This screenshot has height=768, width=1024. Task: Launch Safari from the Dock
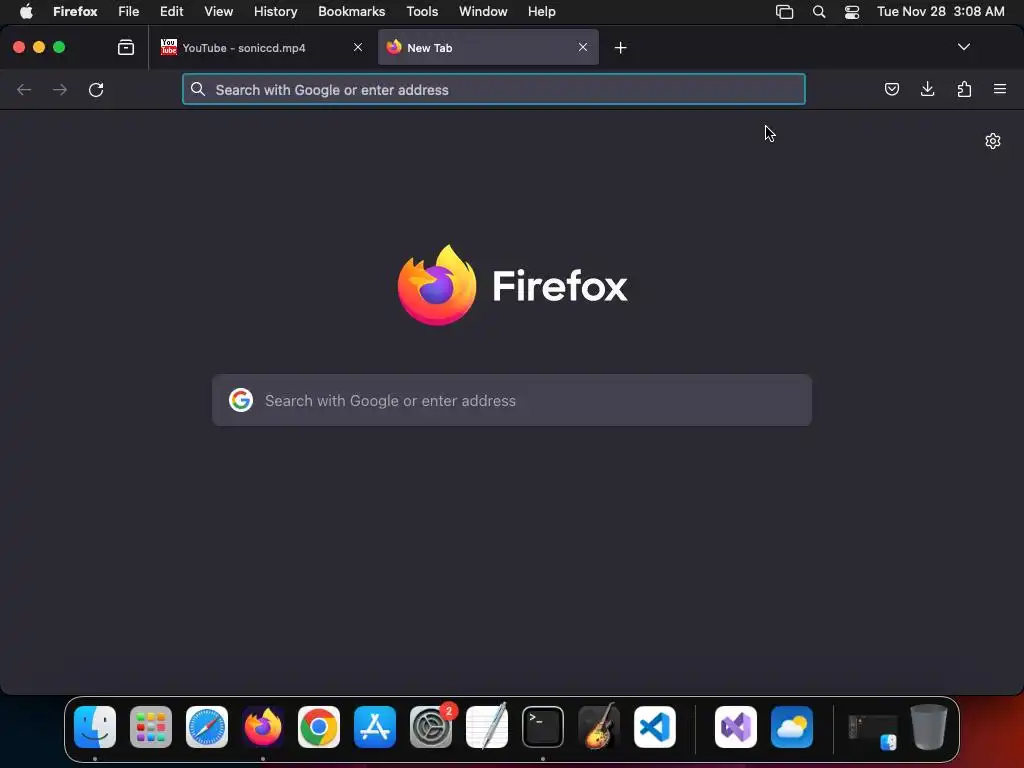coord(207,727)
